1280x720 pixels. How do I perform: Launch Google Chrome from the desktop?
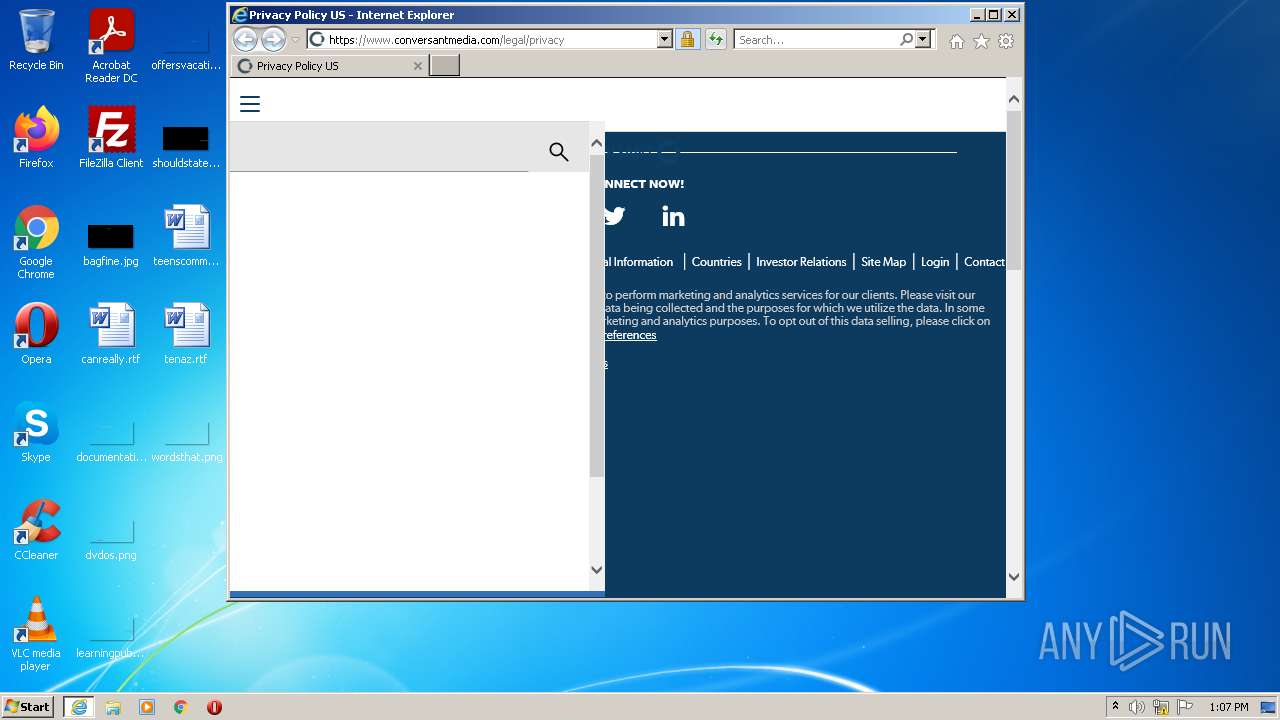pos(36,242)
